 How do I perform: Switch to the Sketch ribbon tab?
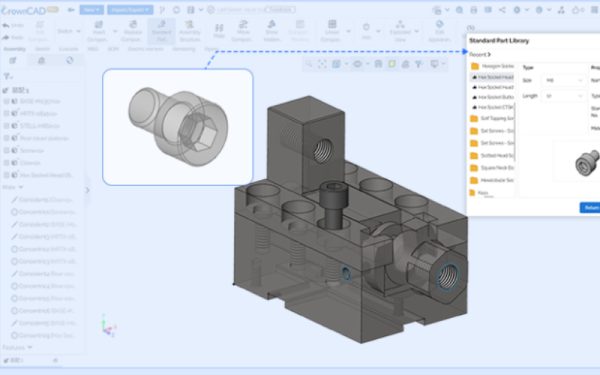(x=42, y=49)
